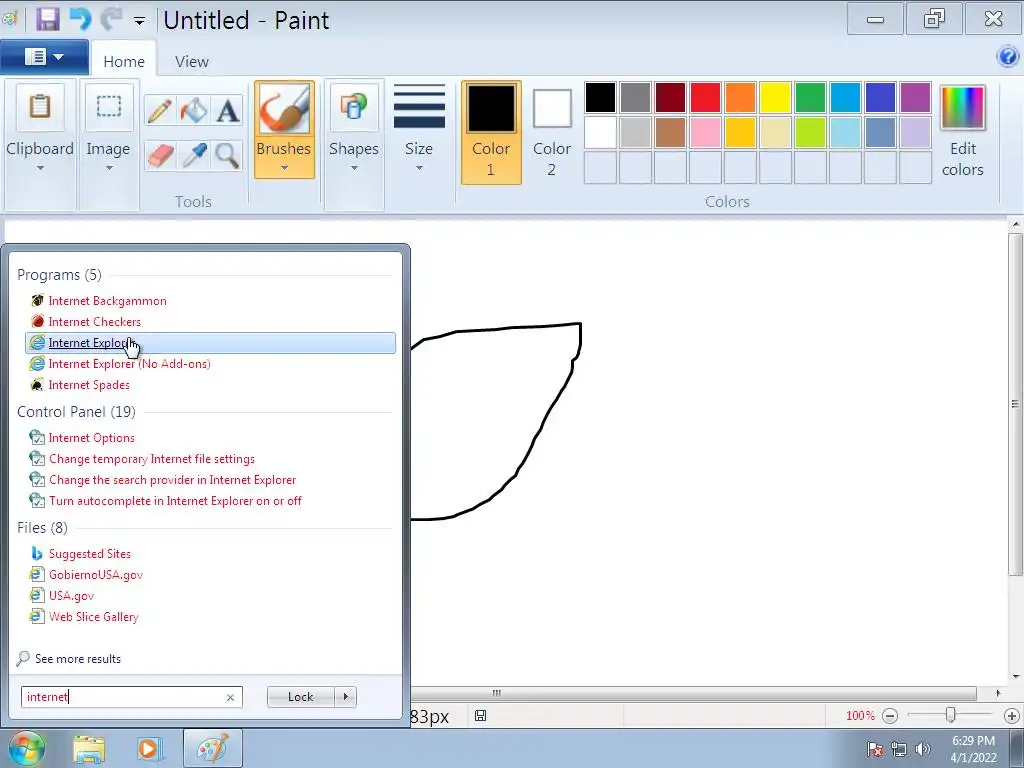Open Windows Media Player from taskbar
1024x768 pixels.
pos(149,749)
